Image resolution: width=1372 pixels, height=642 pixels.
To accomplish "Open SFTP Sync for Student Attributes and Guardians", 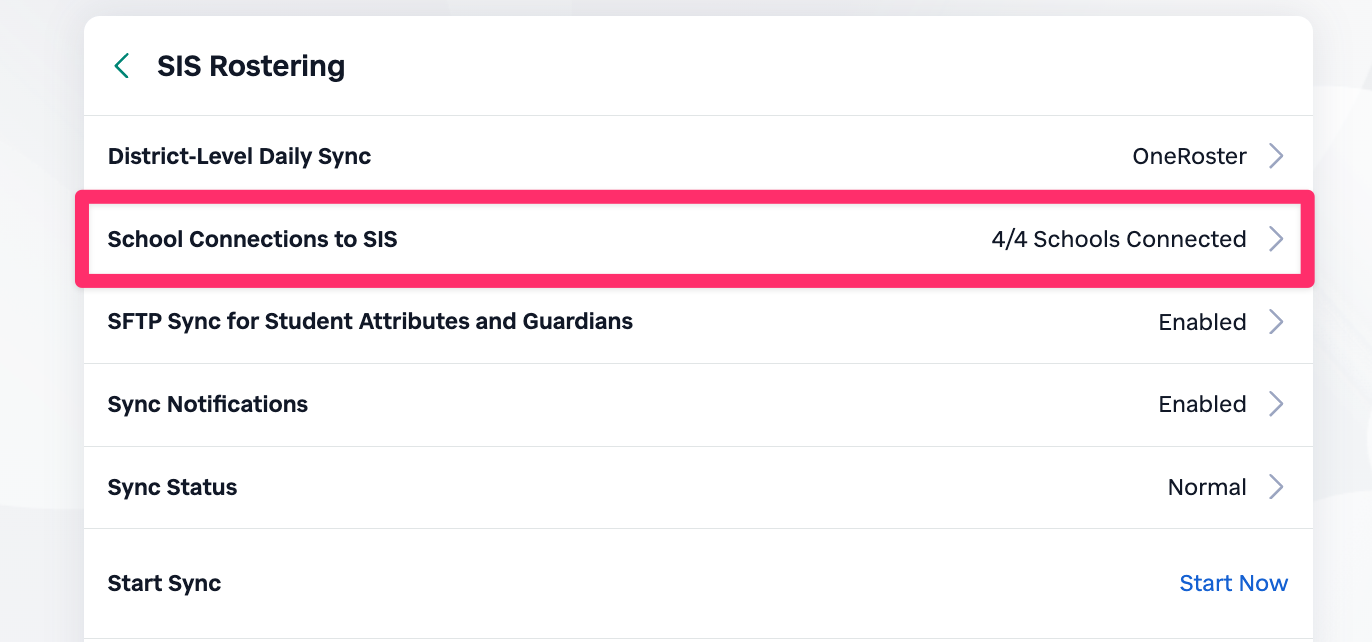I will (370, 322).
